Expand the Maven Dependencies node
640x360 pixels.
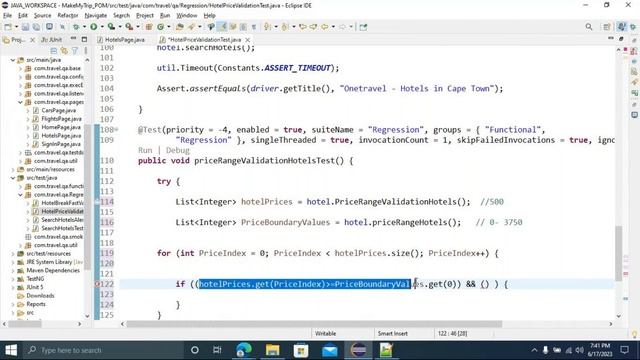click(x=13, y=271)
